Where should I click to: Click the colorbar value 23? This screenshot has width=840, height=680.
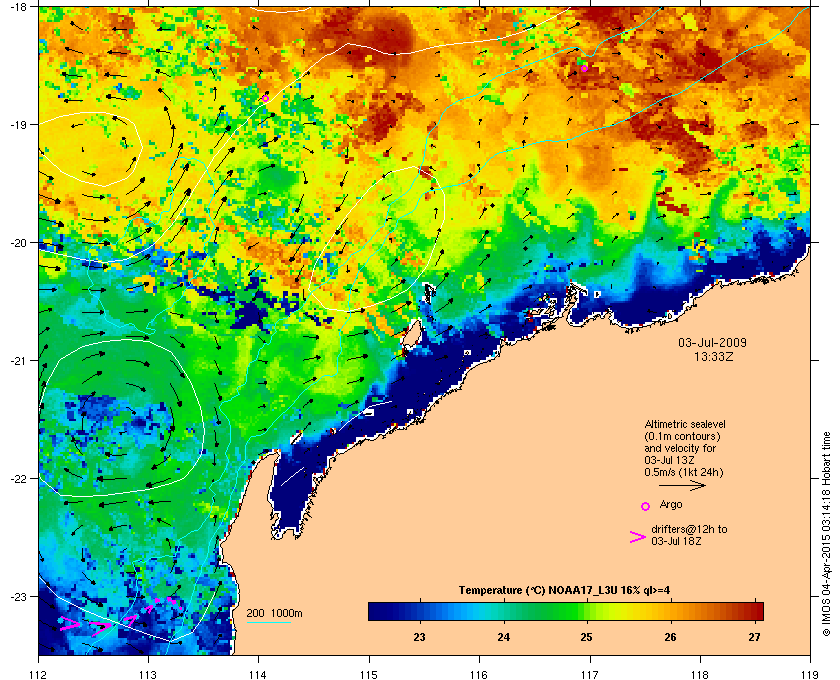point(419,637)
